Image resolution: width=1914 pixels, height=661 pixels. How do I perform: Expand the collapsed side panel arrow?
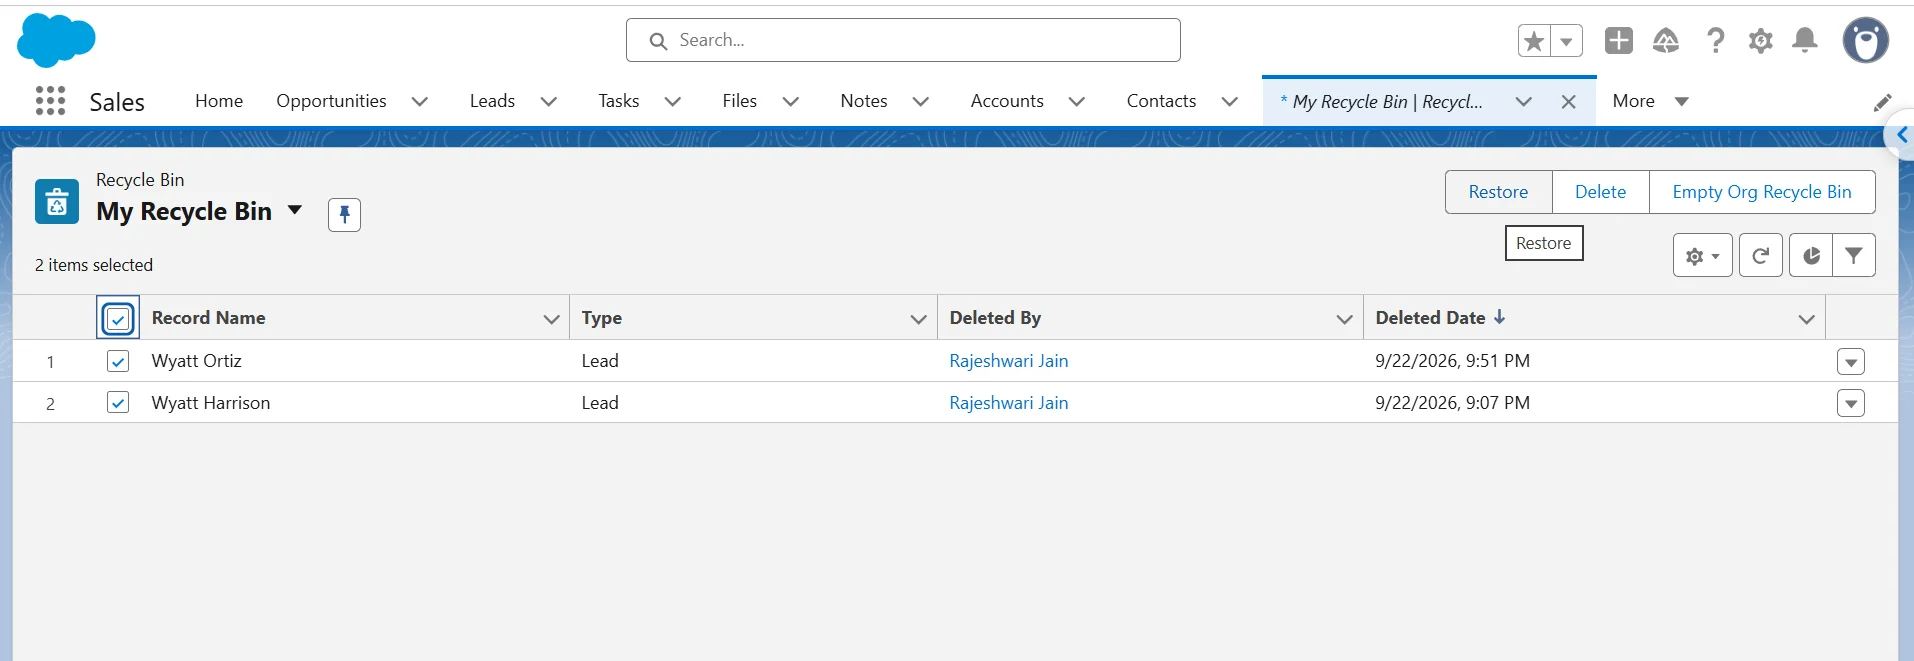pos(1900,135)
